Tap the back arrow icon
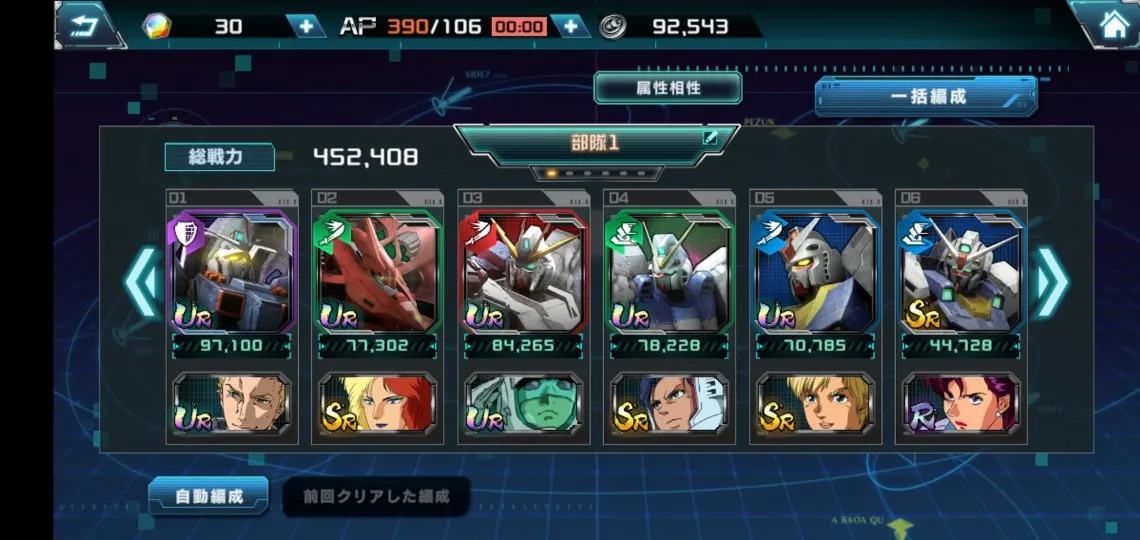This screenshot has height=540, width=1140. tap(88, 26)
